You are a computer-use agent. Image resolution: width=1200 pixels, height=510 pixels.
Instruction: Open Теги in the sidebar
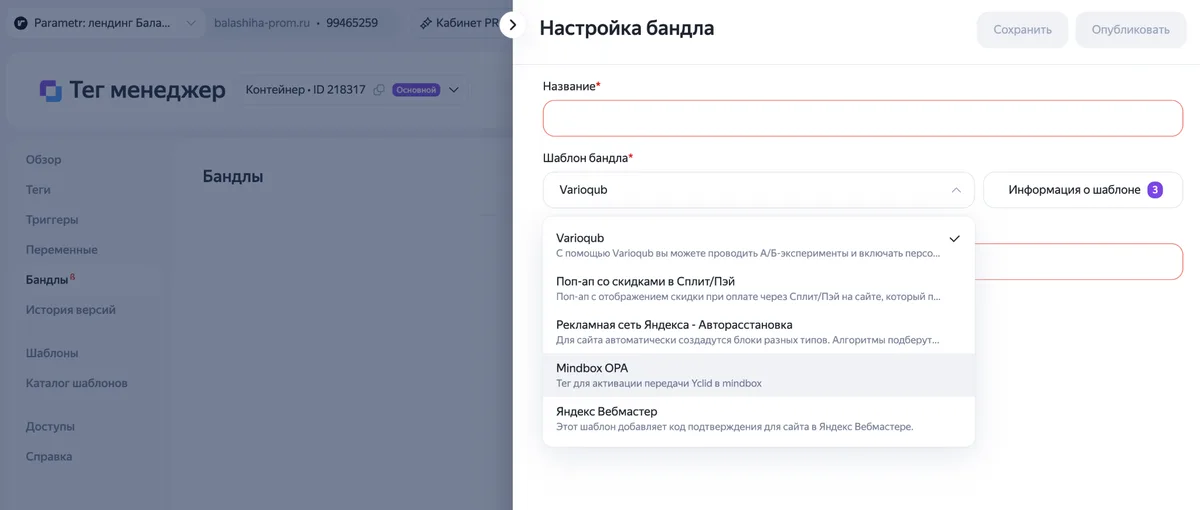[x=38, y=190]
